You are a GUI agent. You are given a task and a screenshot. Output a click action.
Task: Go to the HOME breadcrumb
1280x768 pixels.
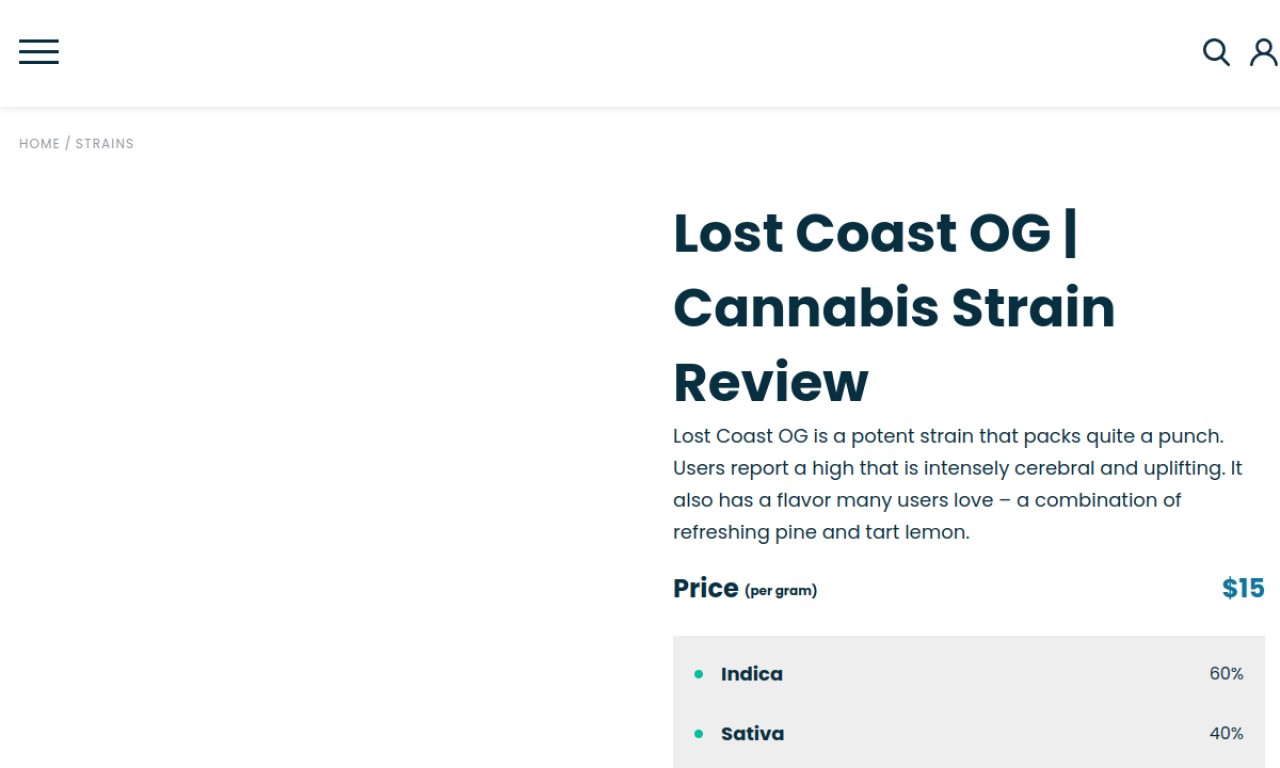point(40,144)
